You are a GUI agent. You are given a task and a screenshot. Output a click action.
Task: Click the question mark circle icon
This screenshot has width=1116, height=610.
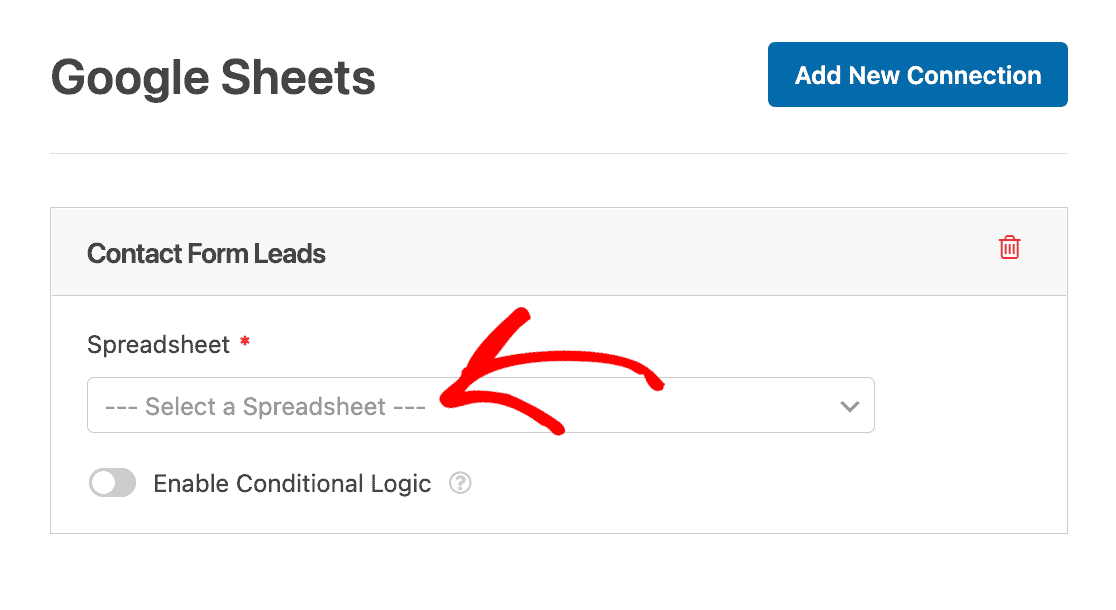(x=460, y=483)
